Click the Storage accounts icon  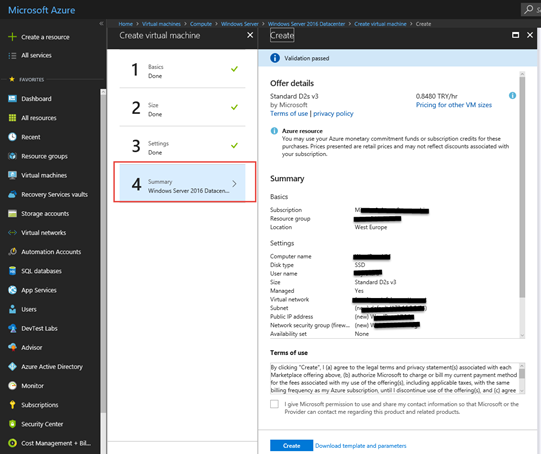12,214
